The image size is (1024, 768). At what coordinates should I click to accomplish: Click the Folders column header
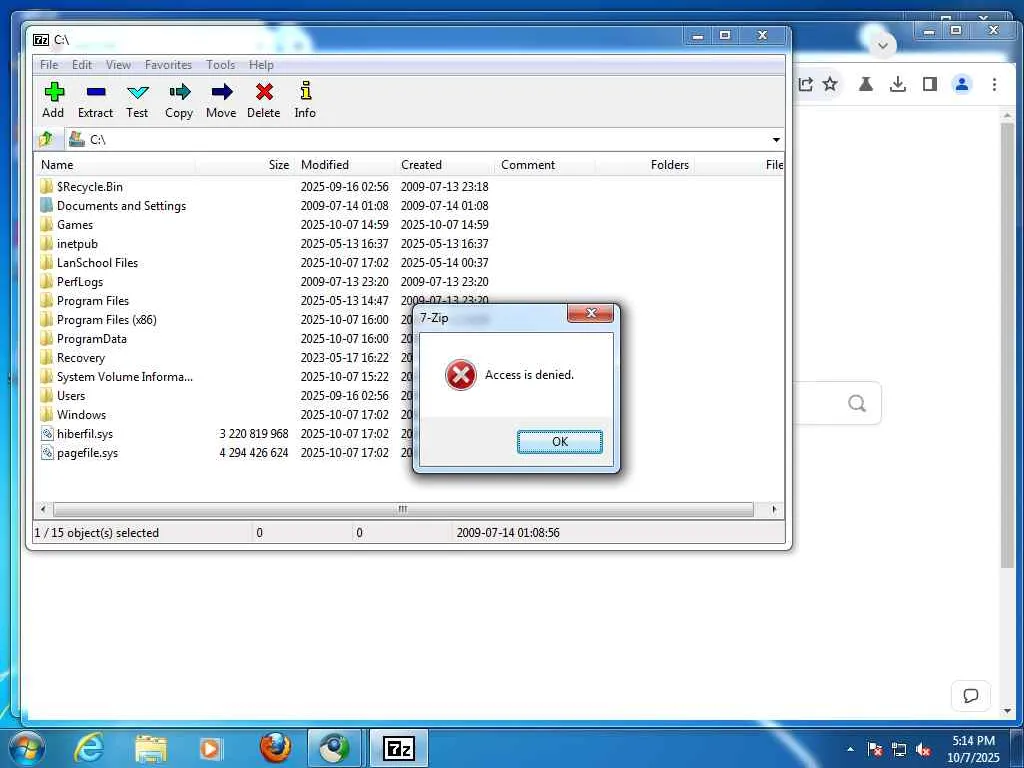point(645,165)
